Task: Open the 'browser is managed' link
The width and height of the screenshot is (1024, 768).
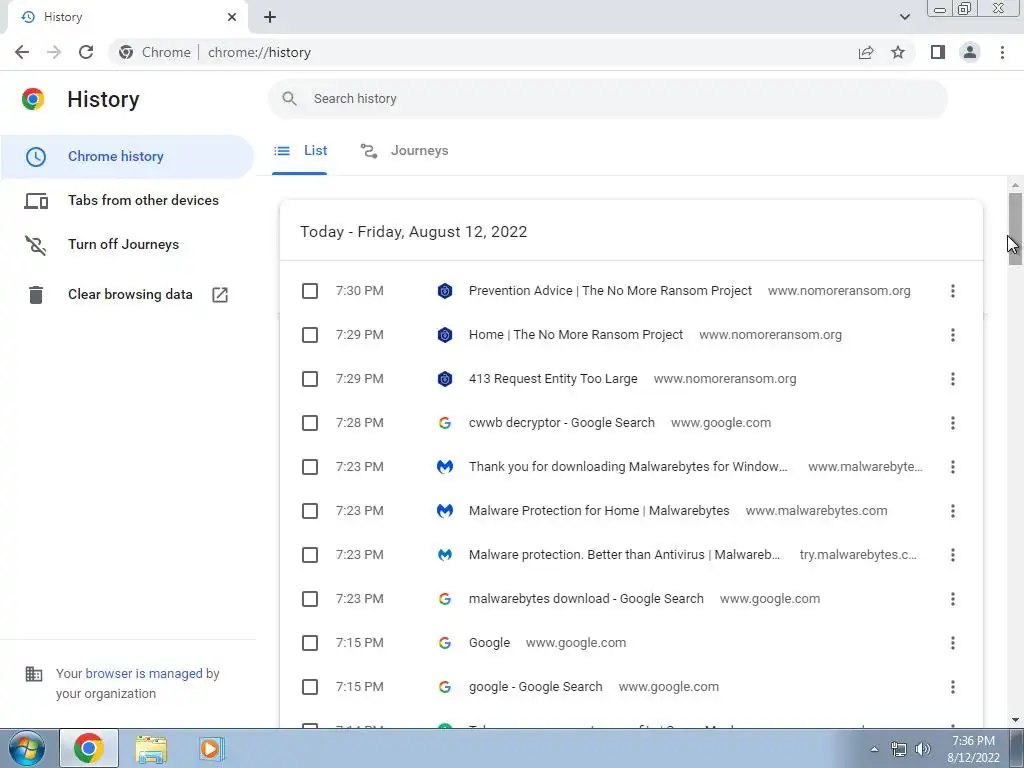Action: [x=144, y=673]
